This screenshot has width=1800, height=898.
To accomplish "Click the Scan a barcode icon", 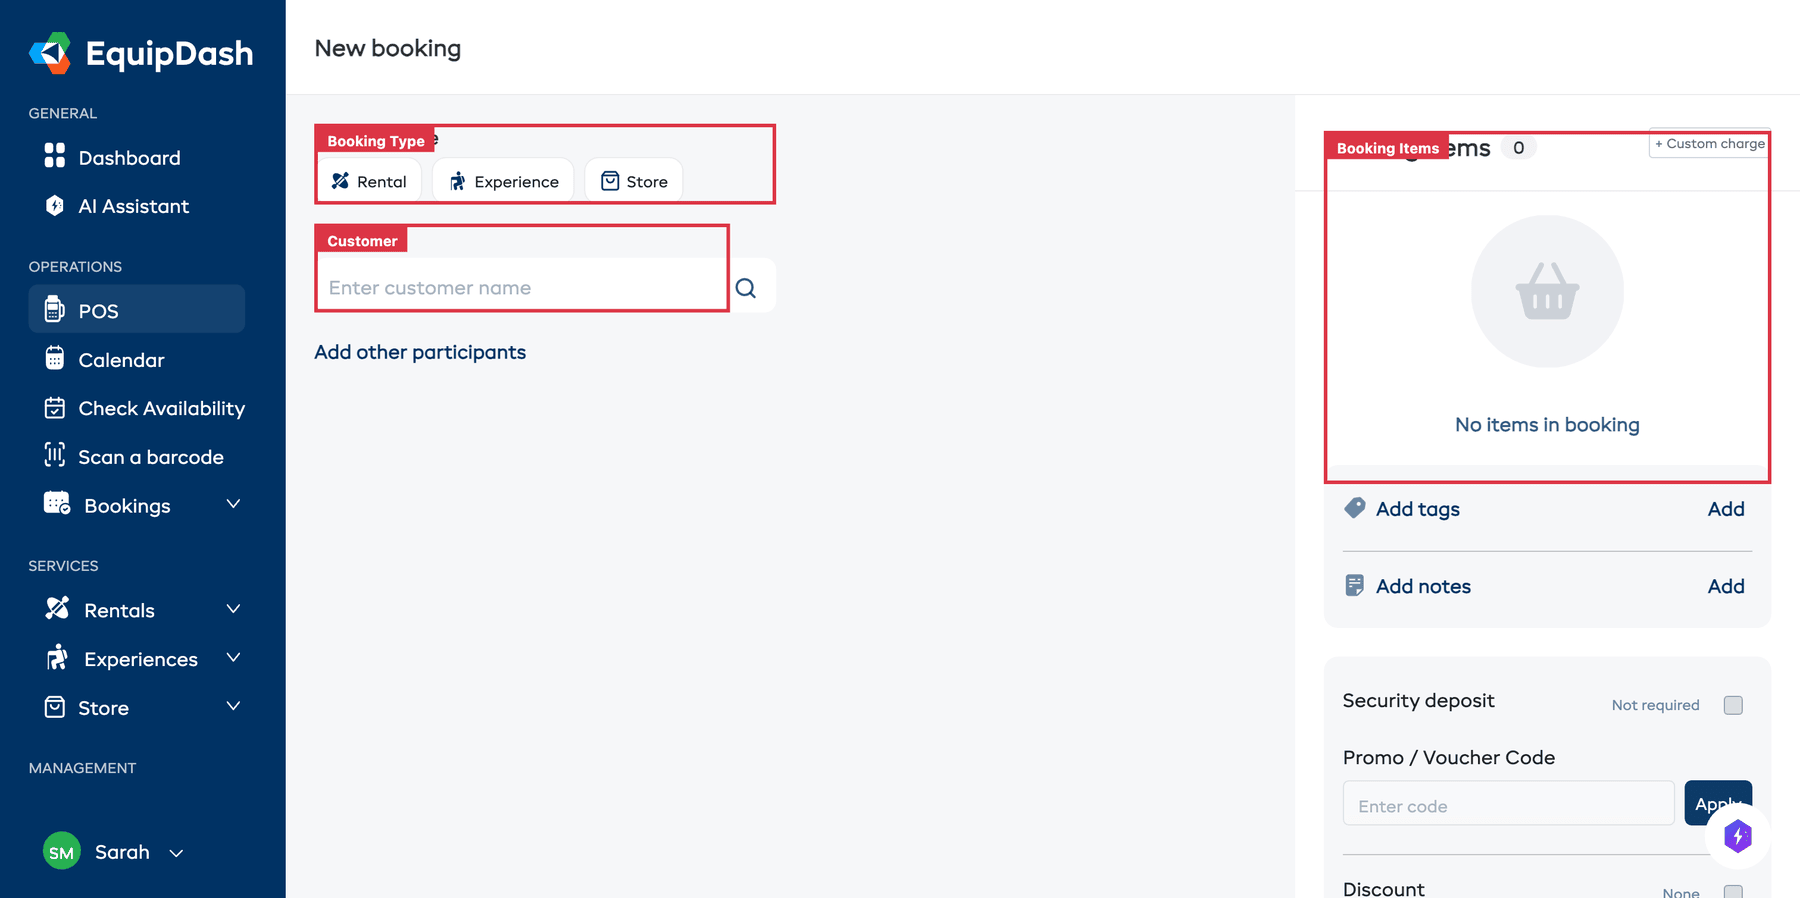I will click(55, 456).
